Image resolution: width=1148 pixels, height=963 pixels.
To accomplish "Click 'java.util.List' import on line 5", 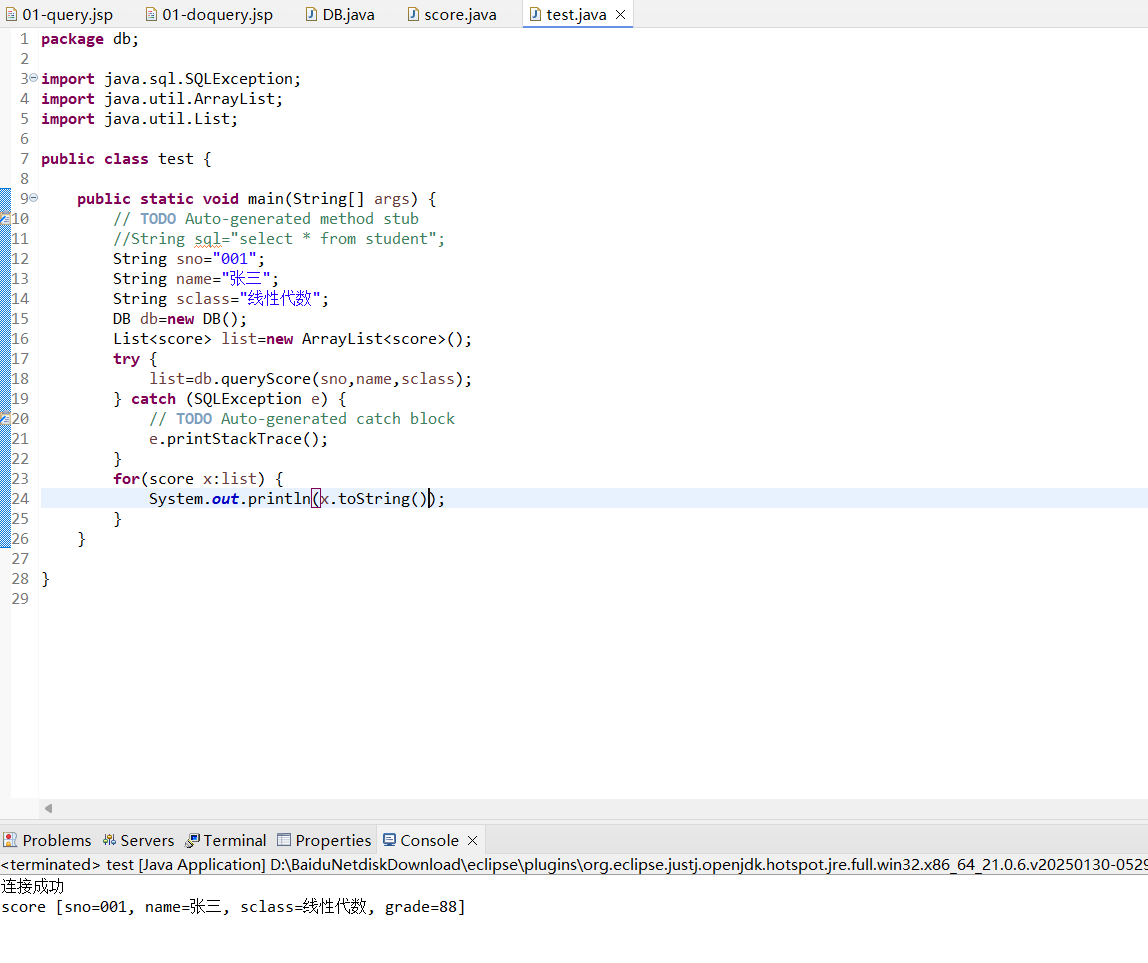I will 166,119.
